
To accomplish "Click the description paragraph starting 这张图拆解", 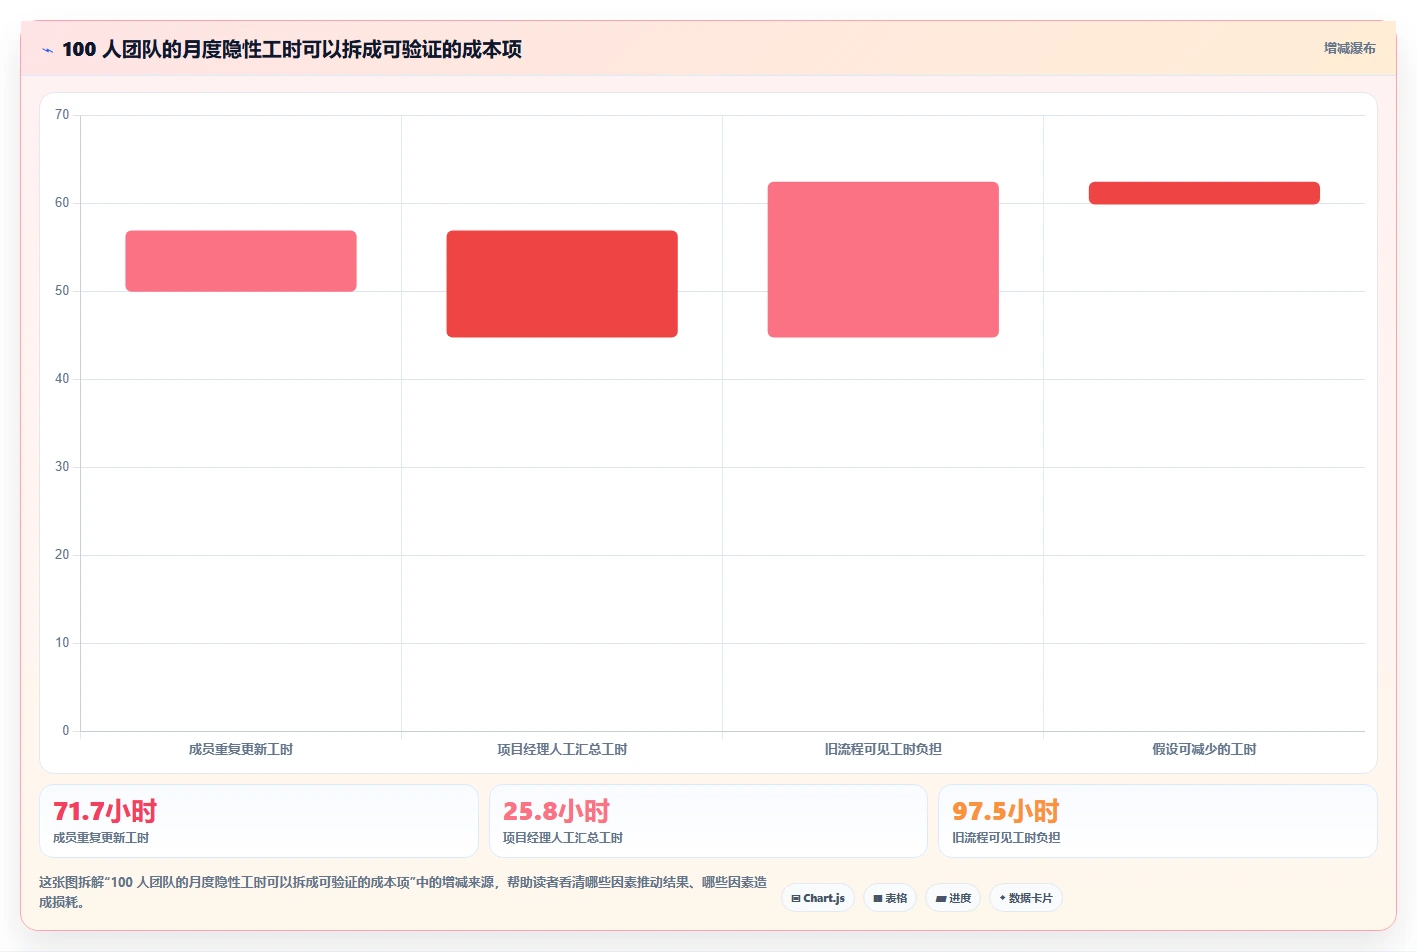I will coord(403,892).
